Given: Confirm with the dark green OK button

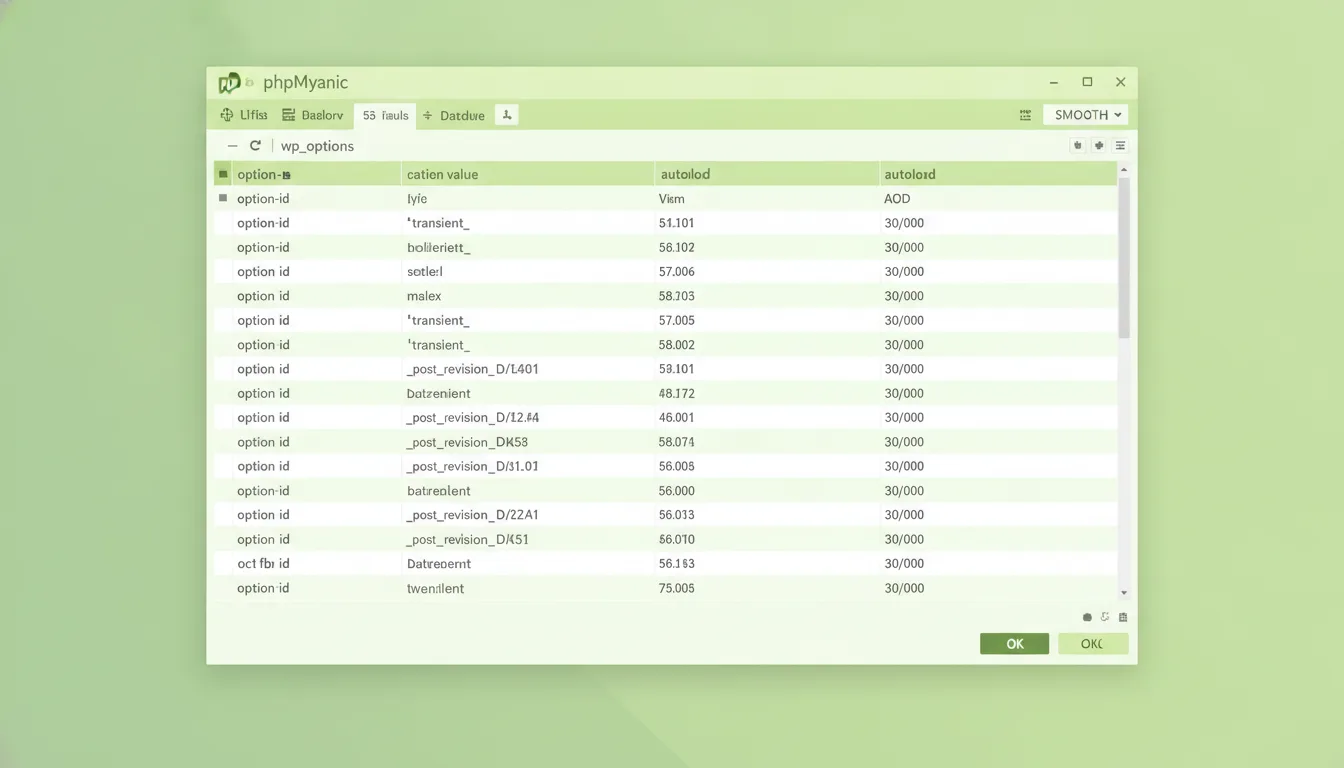Looking at the screenshot, I should [x=1014, y=644].
